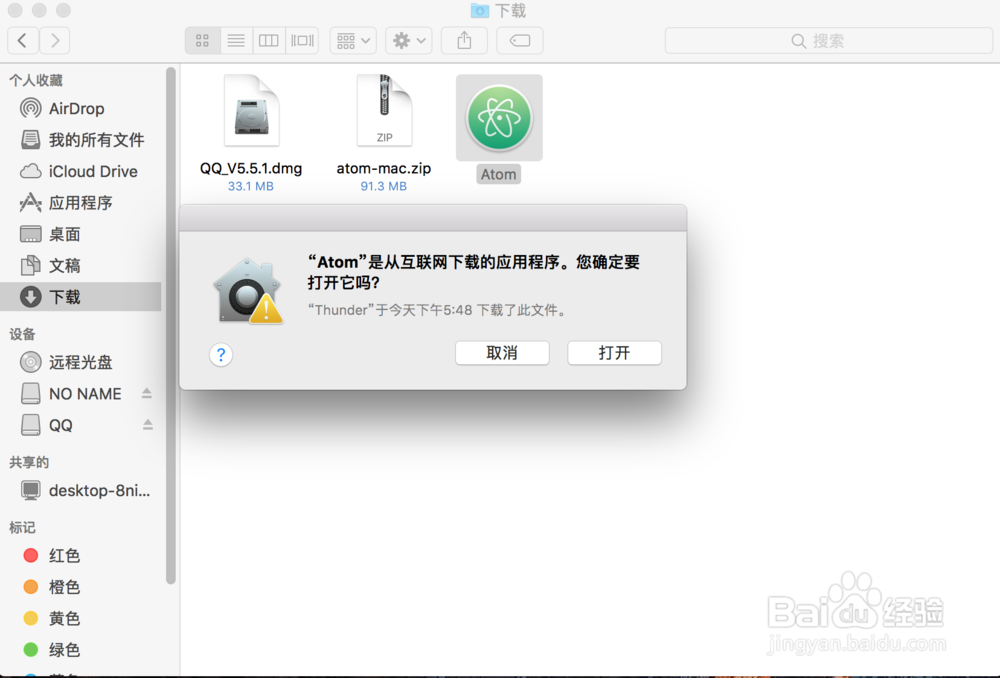
Task: Open the item arrangement dropdown
Action: (352, 40)
